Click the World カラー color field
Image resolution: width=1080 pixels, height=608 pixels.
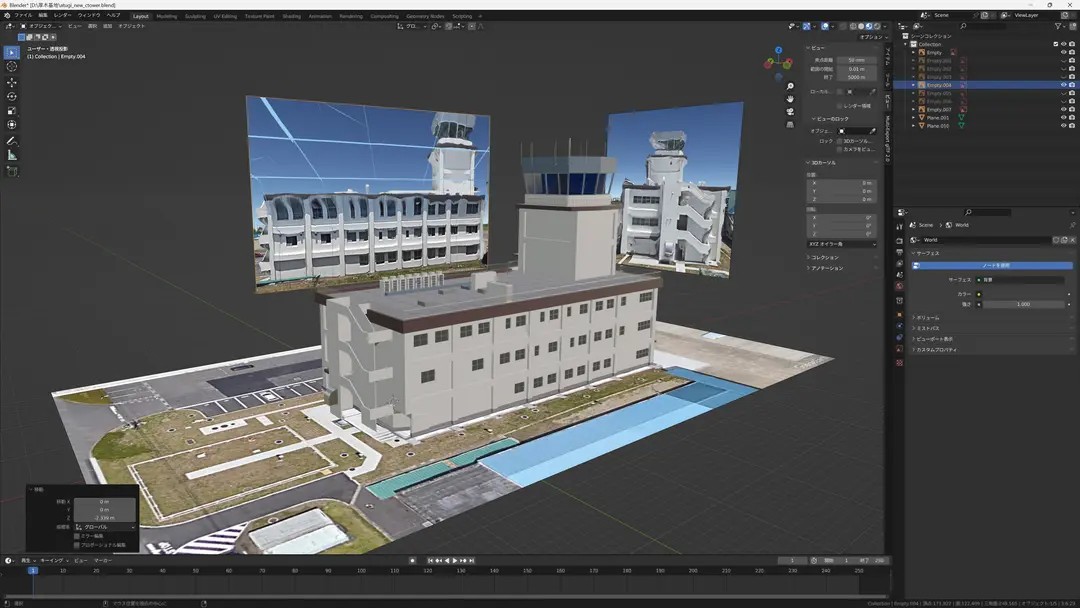coord(1024,294)
